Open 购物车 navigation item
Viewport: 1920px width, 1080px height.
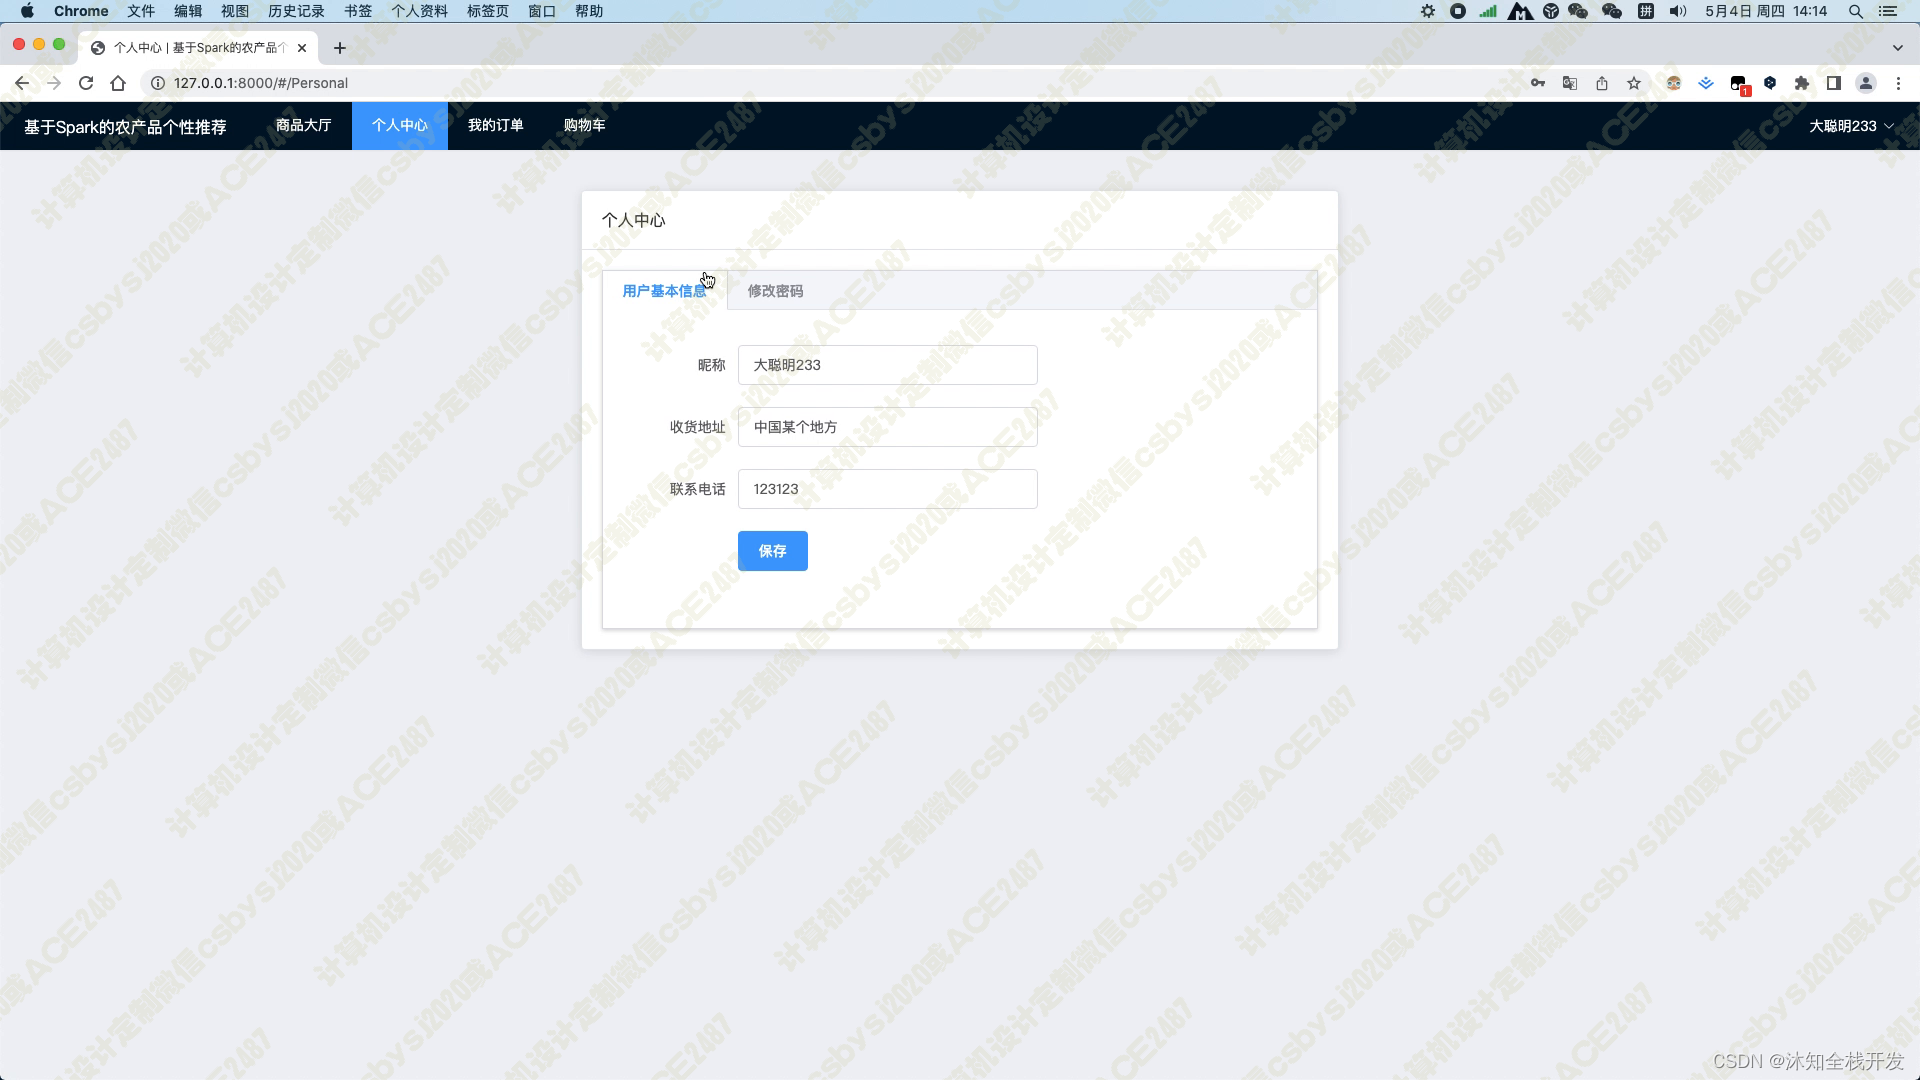pyautogui.click(x=584, y=125)
